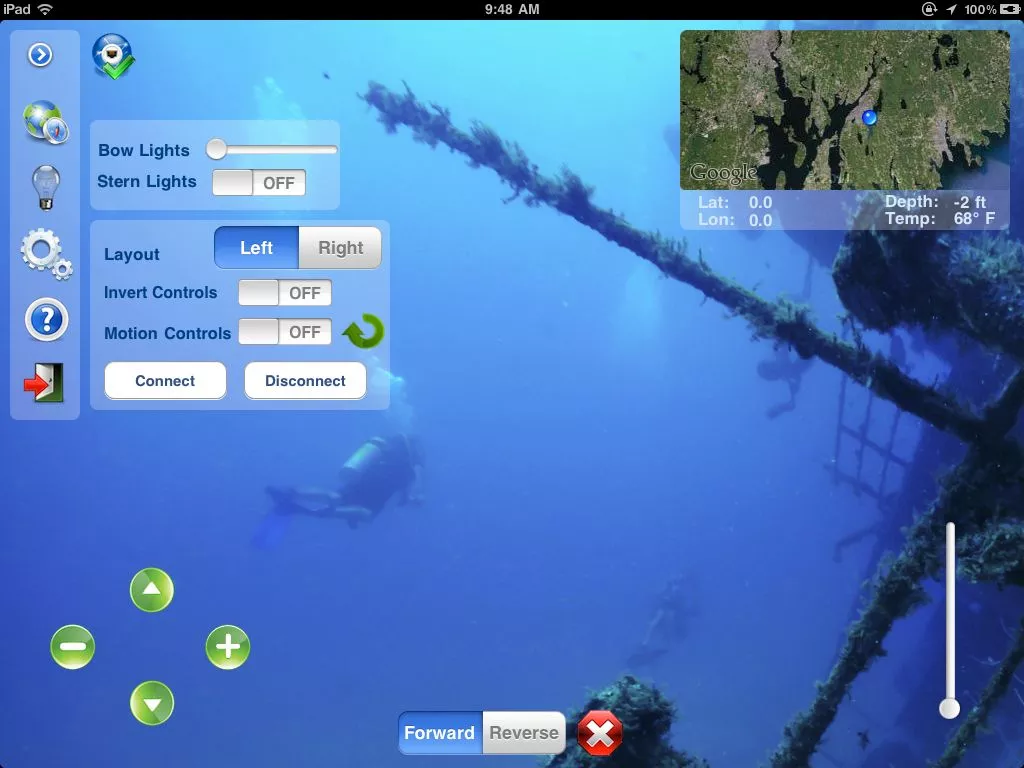Image resolution: width=1024 pixels, height=768 pixels.
Task: Select the Right layout option
Action: tap(340, 248)
